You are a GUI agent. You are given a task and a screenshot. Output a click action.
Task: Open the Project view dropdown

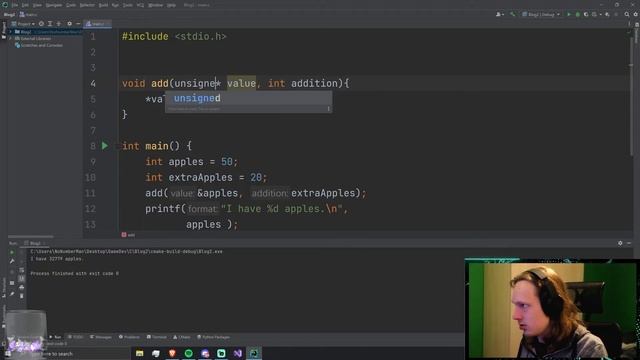tap(24, 24)
